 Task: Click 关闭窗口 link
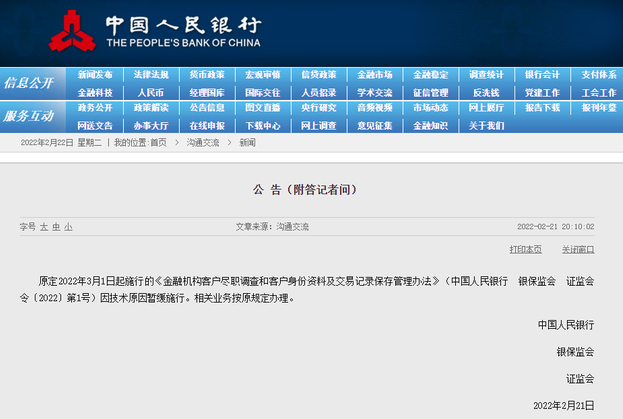point(578,249)
